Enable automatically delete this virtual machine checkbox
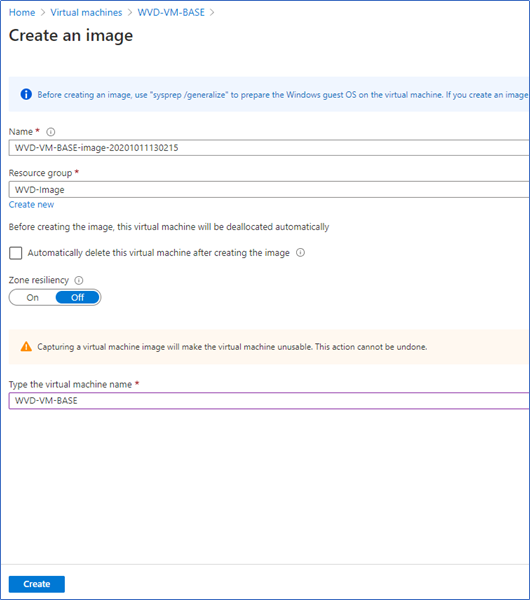The width and height of the screenshot is (530, 600). coord(16,253)
